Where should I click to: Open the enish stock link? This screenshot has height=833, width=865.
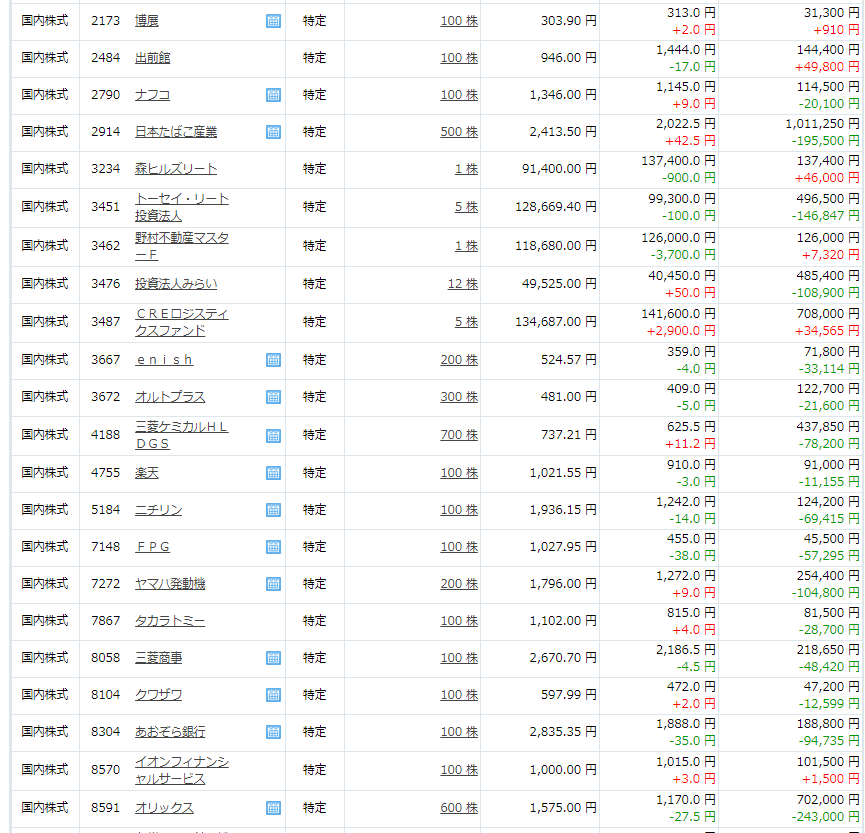click(164, 360)
